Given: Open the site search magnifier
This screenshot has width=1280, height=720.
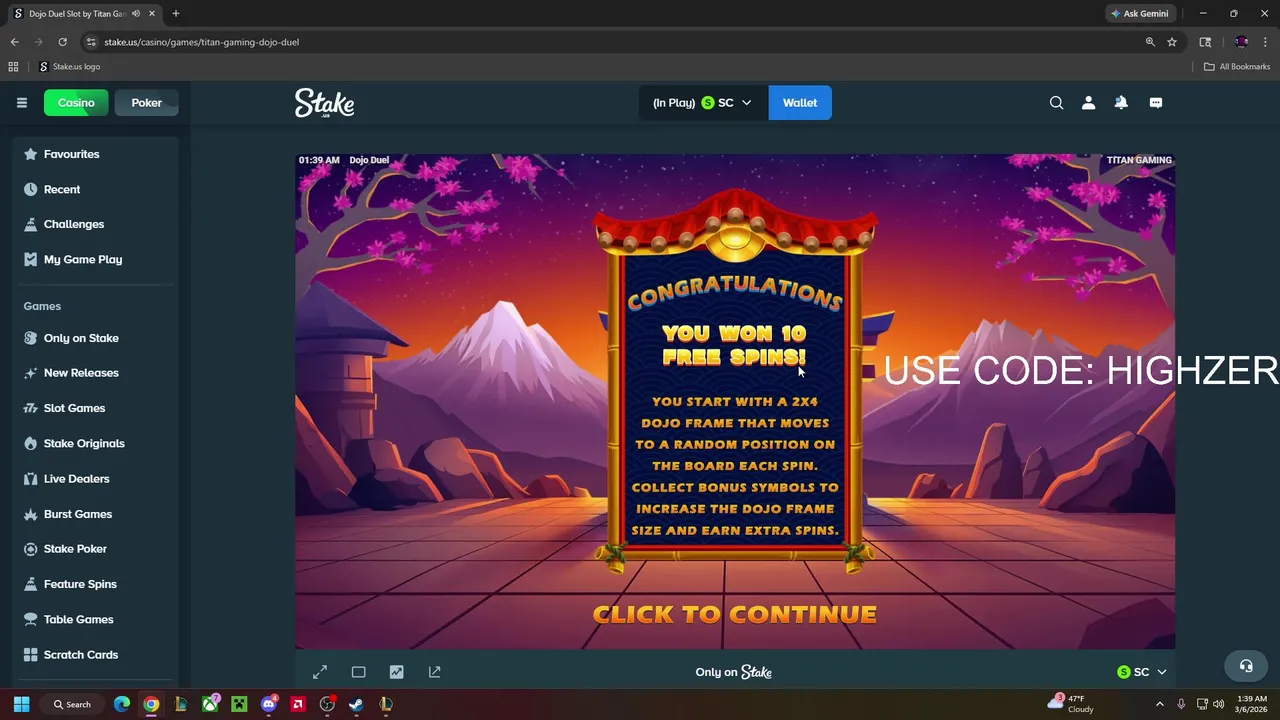Looking at the screenshot, I should pos(1056,103).
